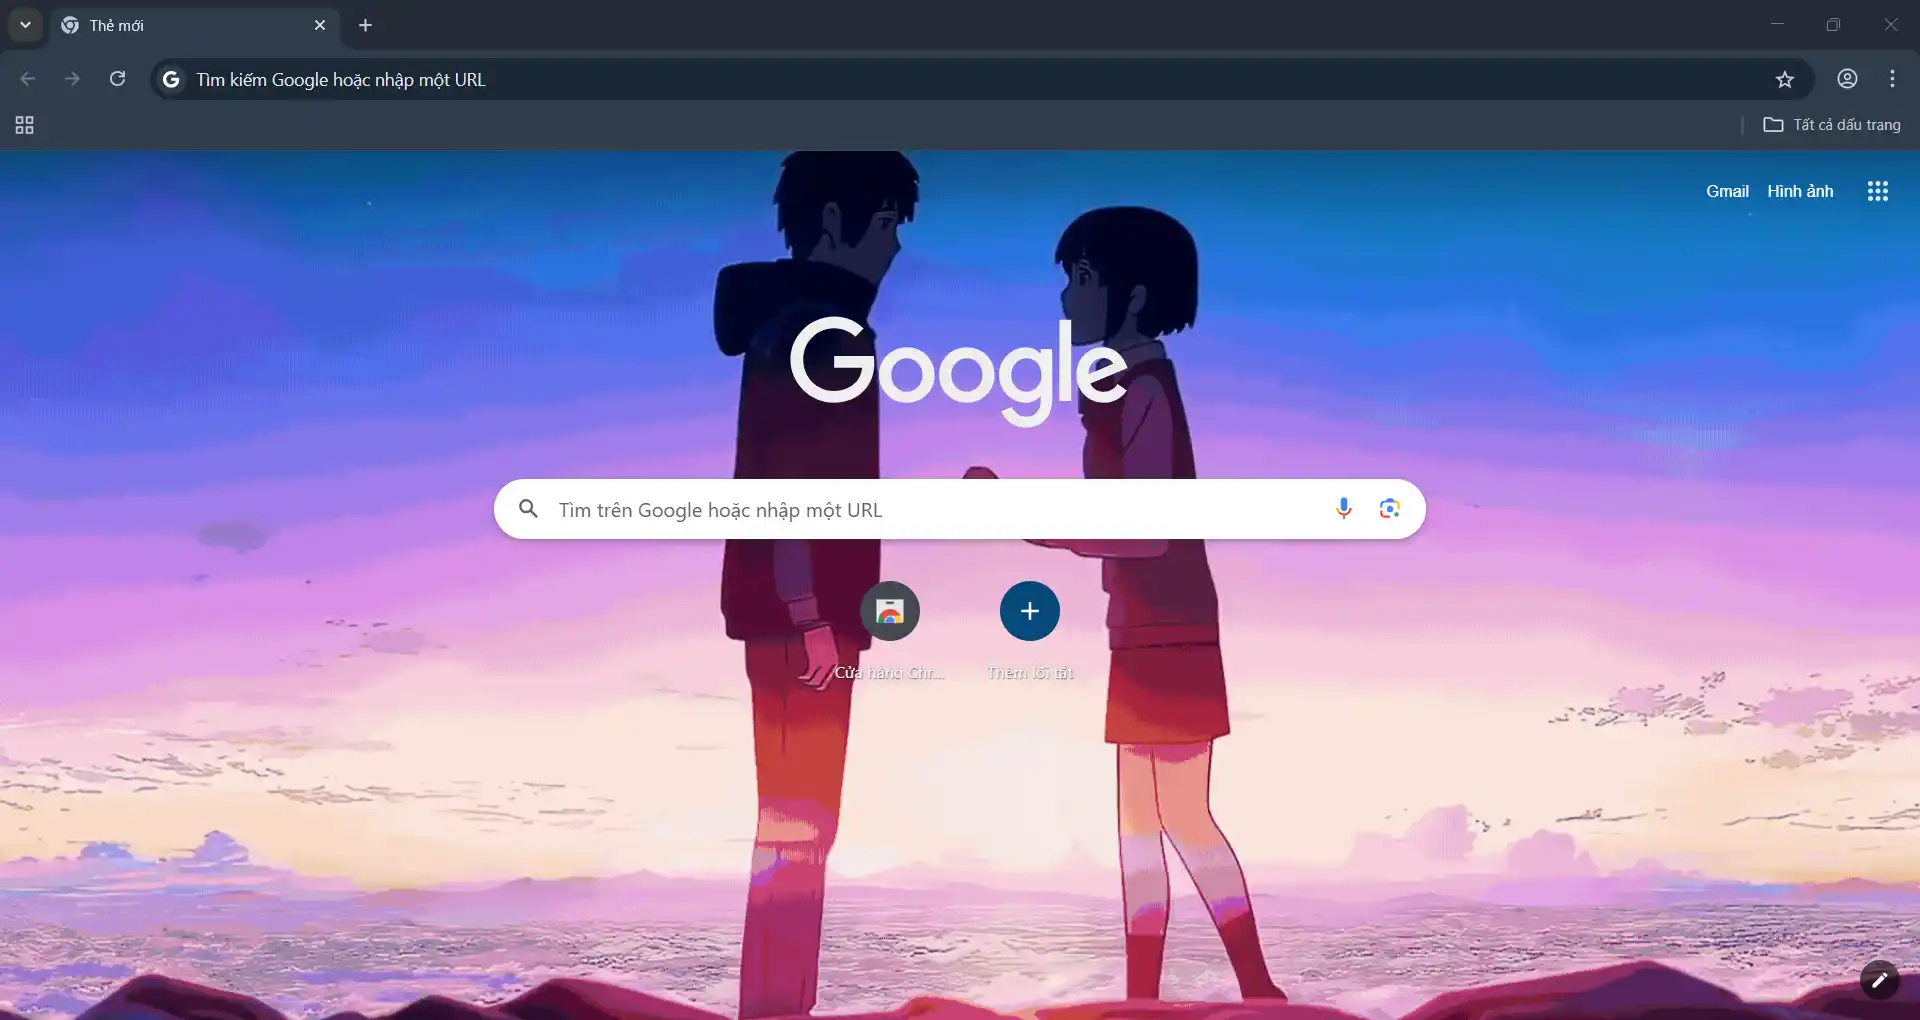Reload the current page

[117, 79]
